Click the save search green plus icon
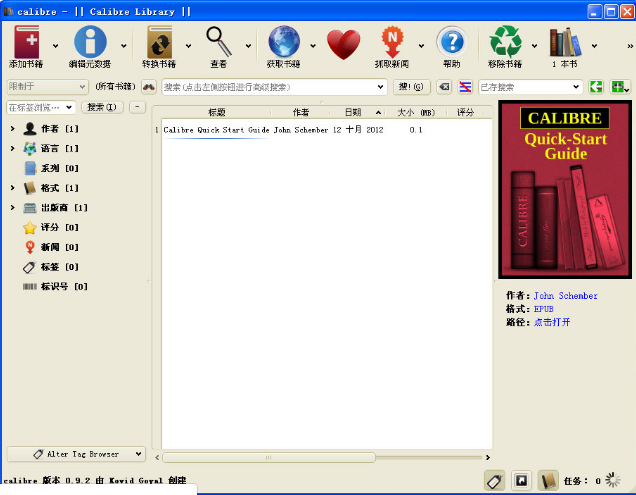636x495 pixels. click(x=619, y=87)
